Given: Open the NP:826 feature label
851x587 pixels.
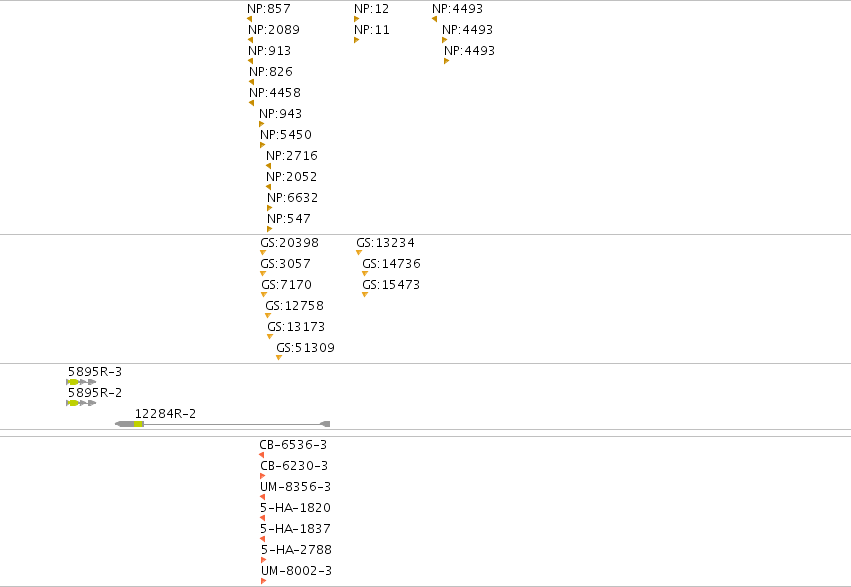Looking at the screenshot, I should click(271, 72).
